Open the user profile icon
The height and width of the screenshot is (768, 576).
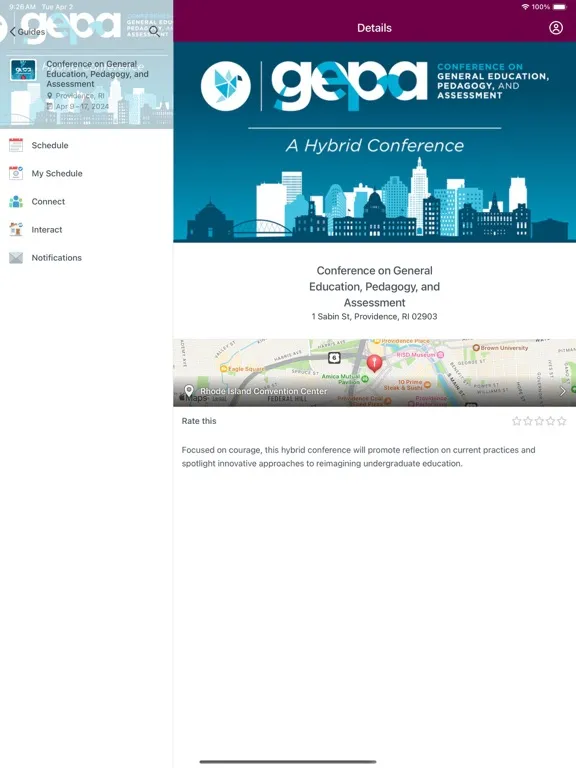coord(555,28)
